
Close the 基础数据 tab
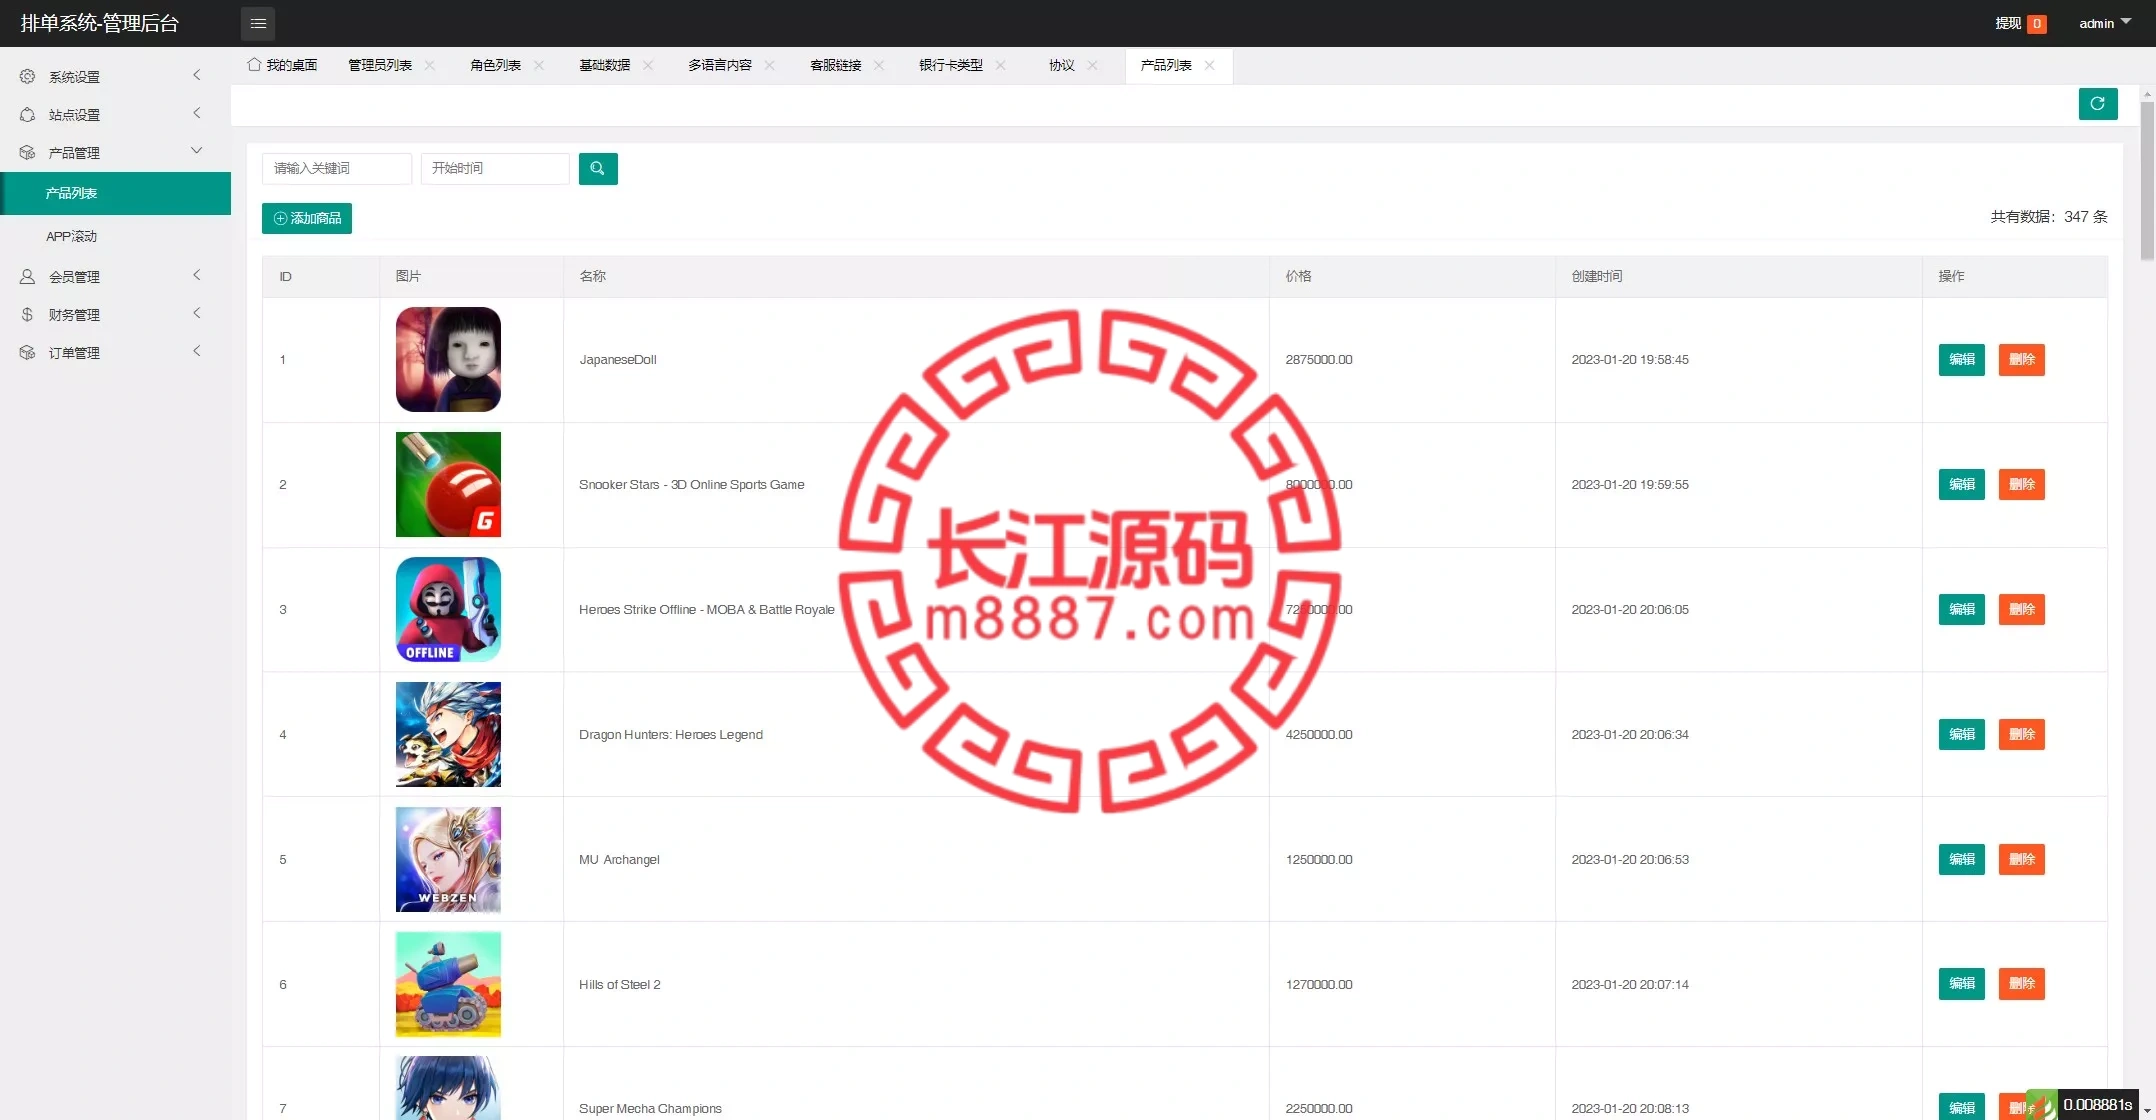tap(647, 65)
